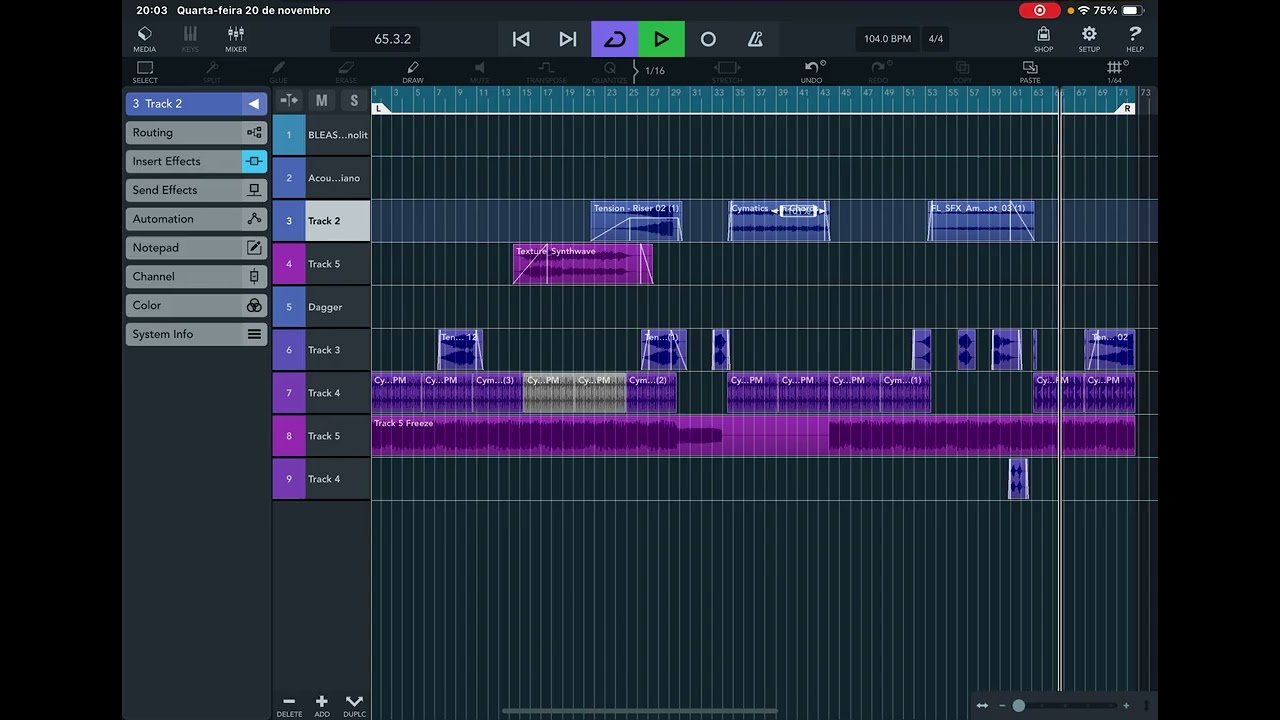Select track 2 Acou...iano
Image resolution: width=1280 pixels, height=720 pixels.
[x=321, y=178]
